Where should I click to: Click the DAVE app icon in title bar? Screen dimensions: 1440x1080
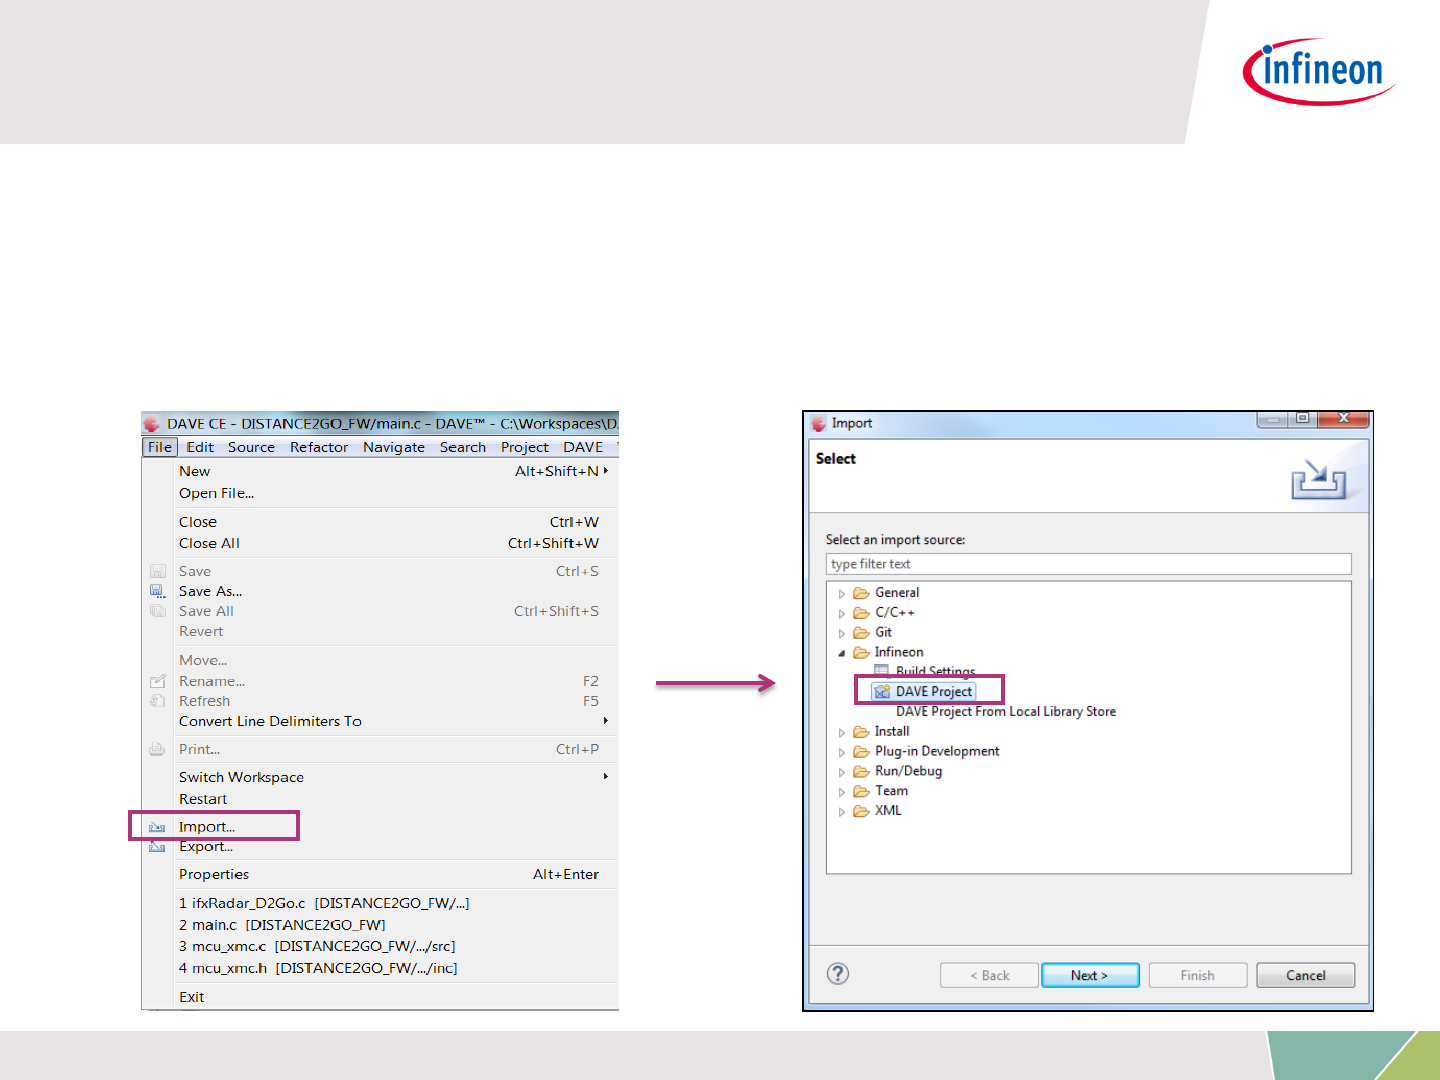[x=152, y=424]
